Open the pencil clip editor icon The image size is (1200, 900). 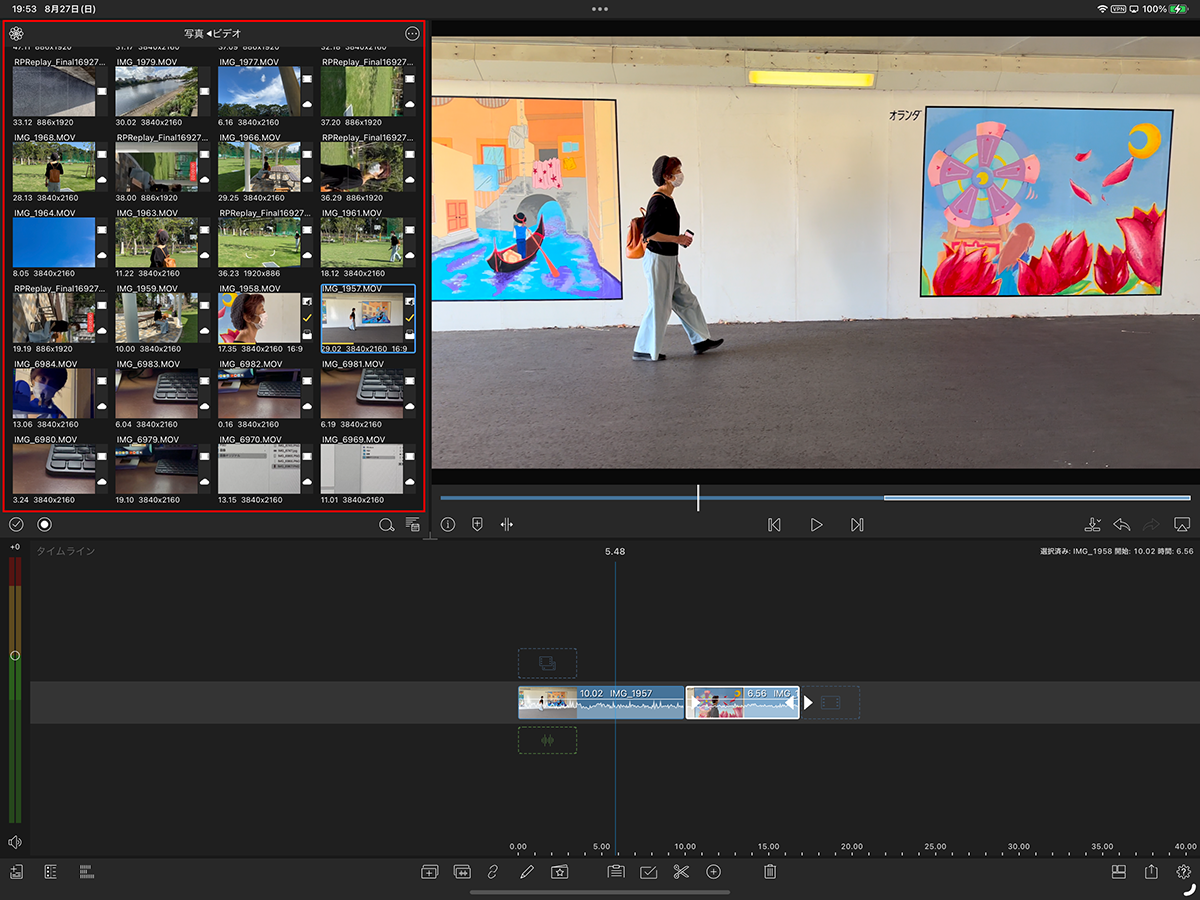point(527,872)
